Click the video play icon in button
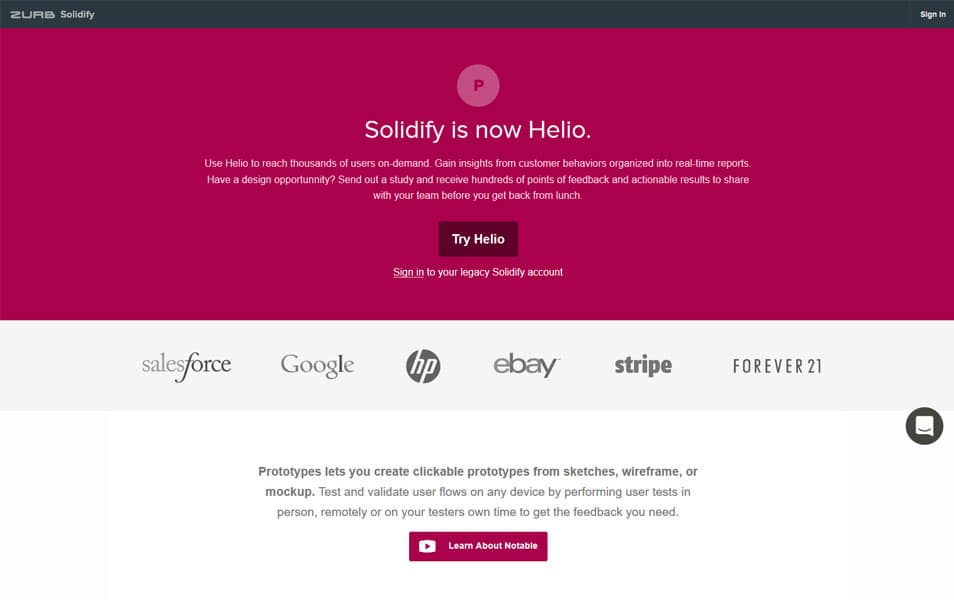 [427, 546]
